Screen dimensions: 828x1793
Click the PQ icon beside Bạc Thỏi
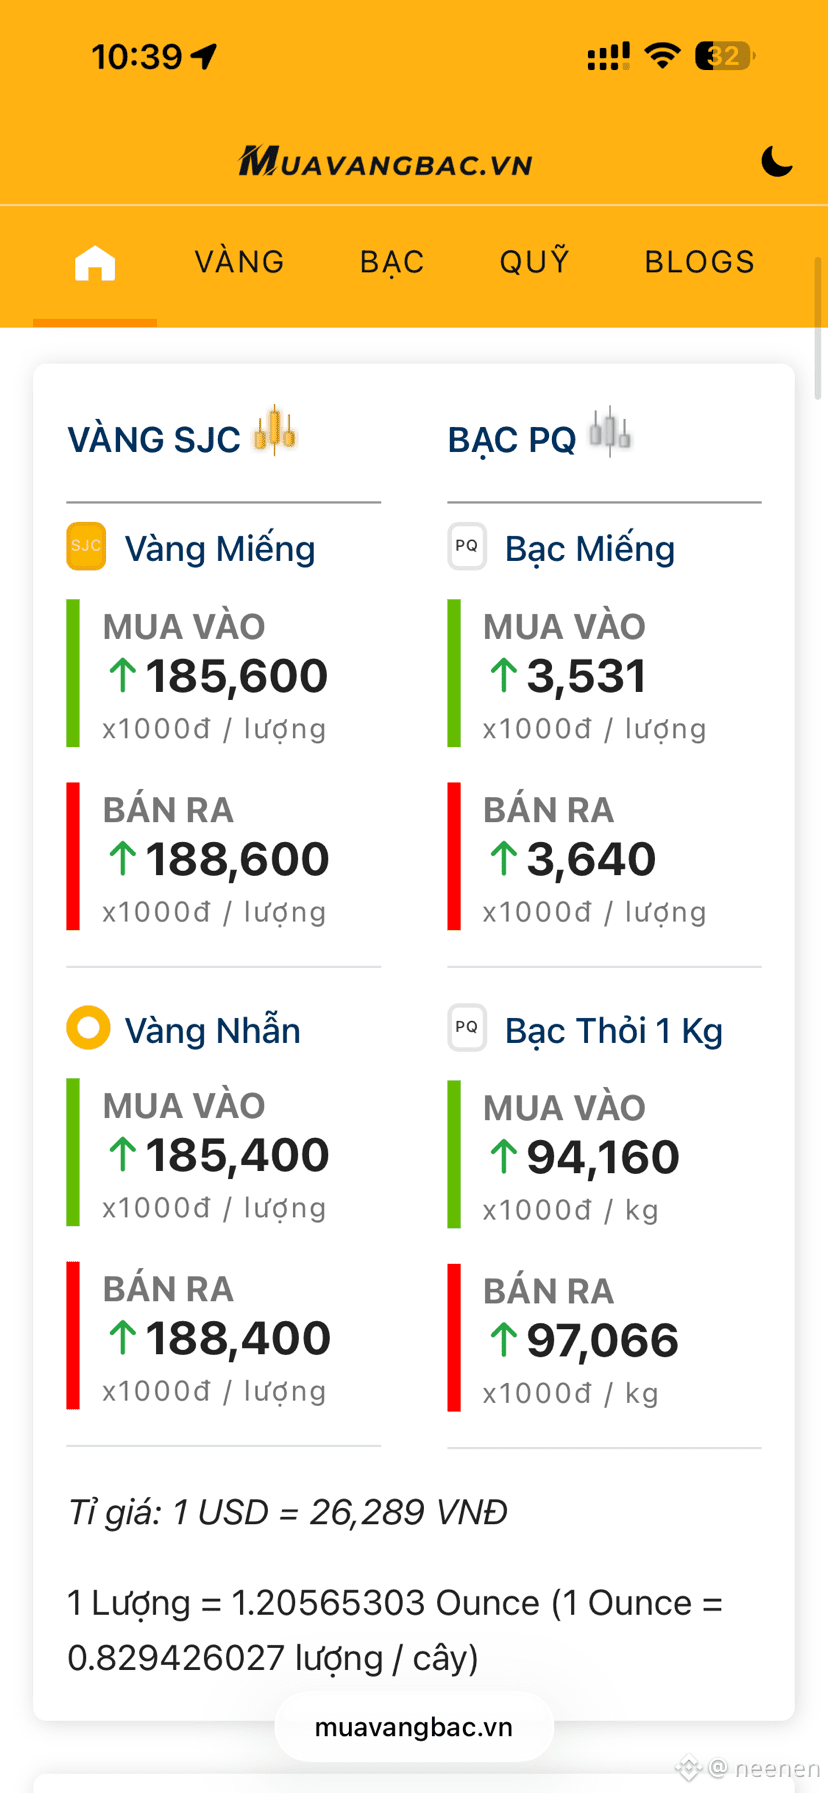click(x=467, y=1027)
